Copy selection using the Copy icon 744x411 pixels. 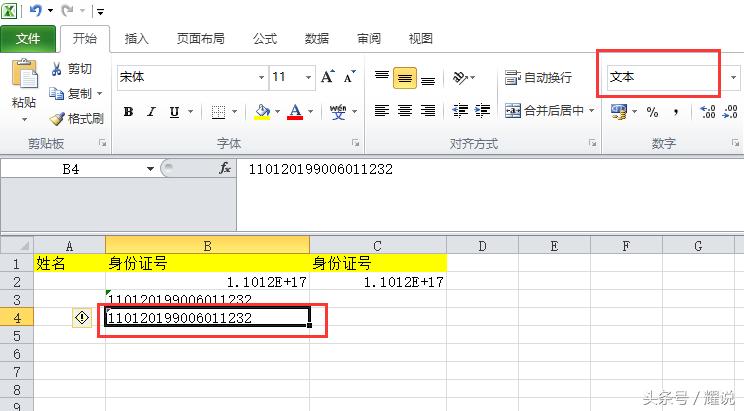coord(56,93)
